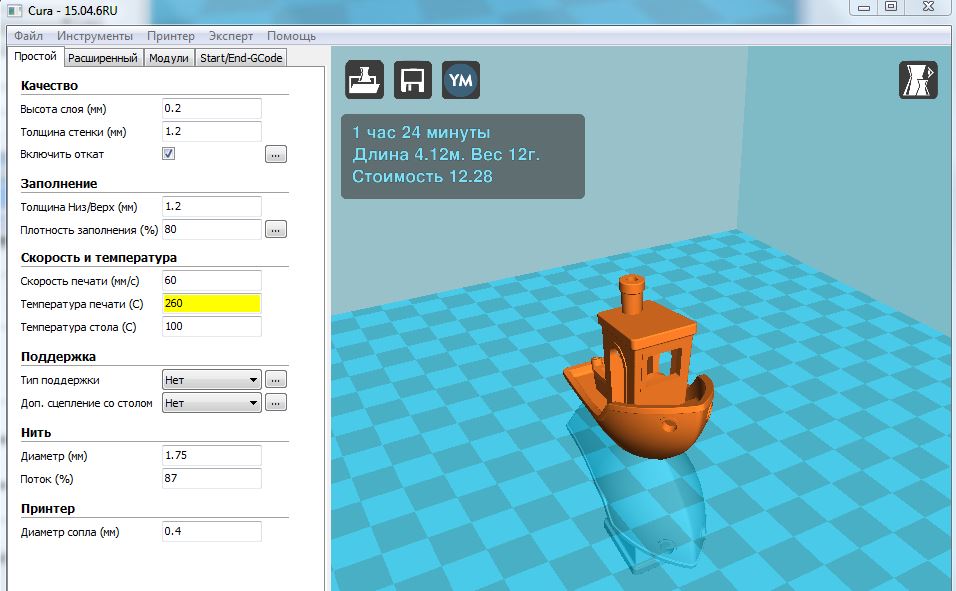Open fill density ellipsis settings button
Viewport: 956px width, 591px height.
tap(276, 230)
